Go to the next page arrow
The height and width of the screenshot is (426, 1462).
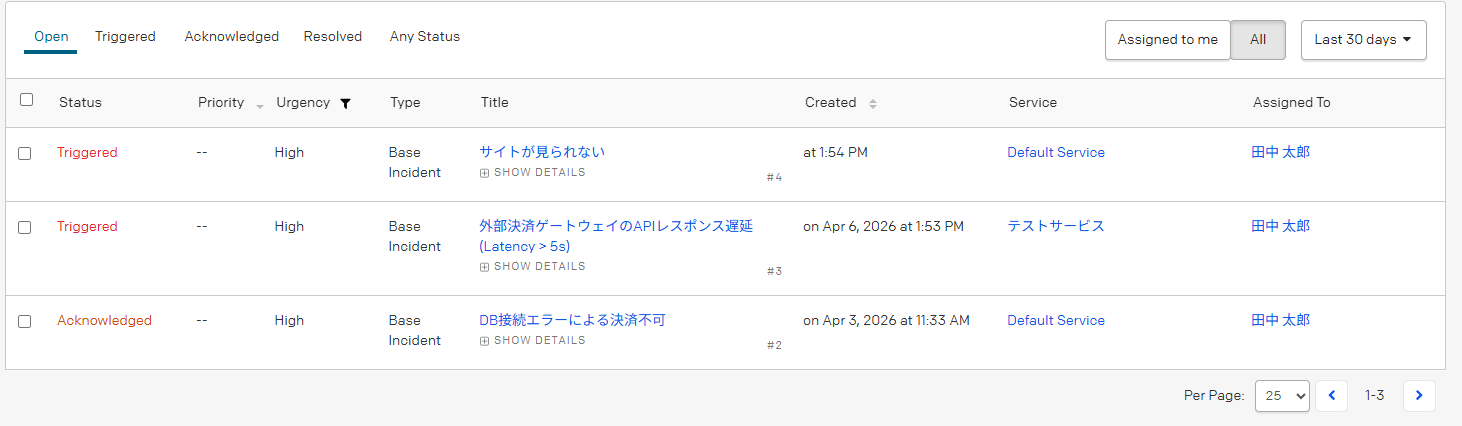click(1419, 396)
